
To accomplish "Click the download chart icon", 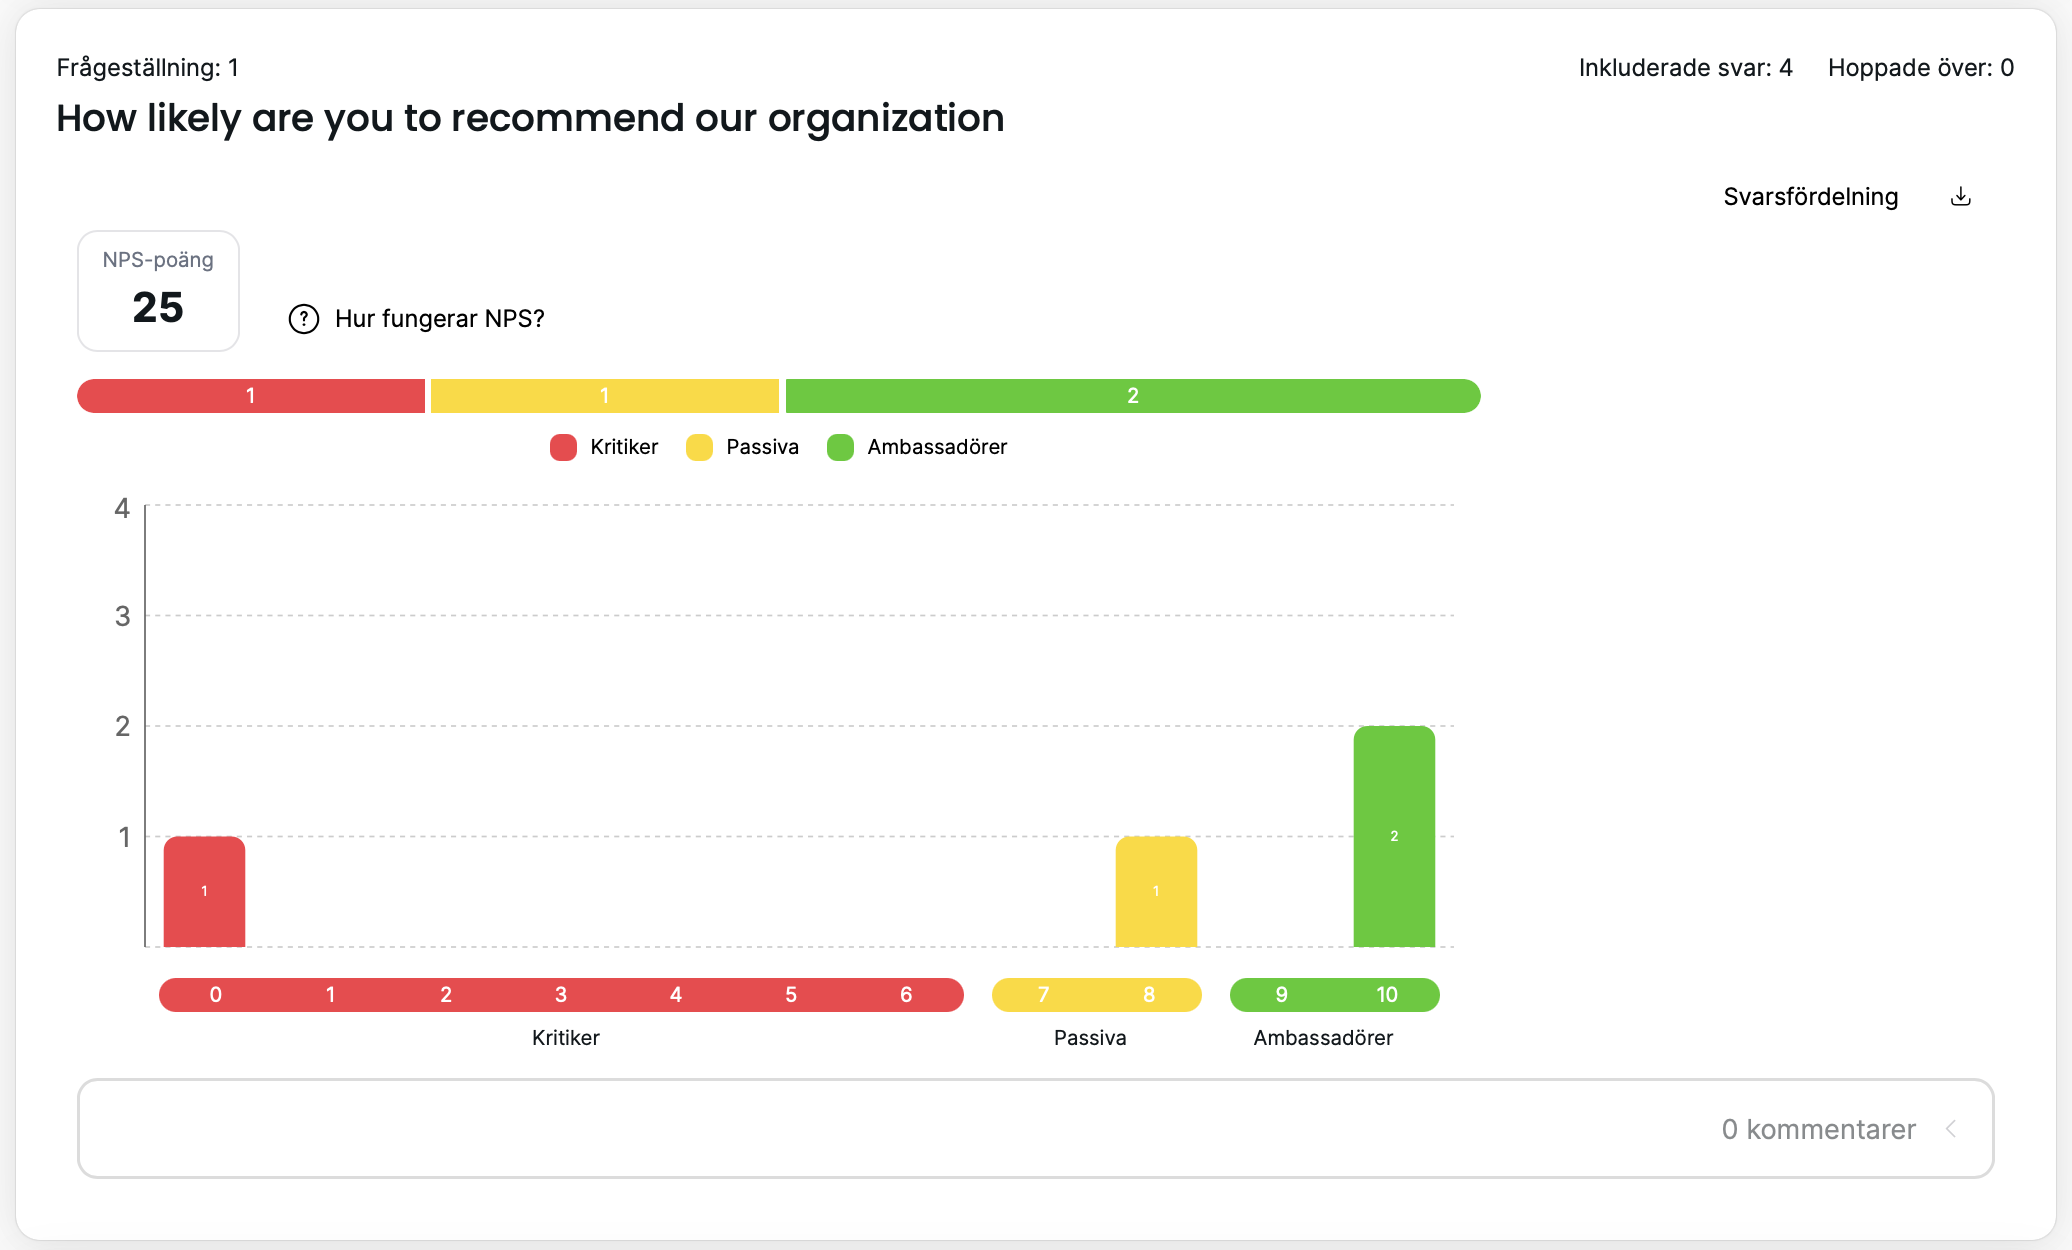I will pyautogui.click(x=1960, y=197).
